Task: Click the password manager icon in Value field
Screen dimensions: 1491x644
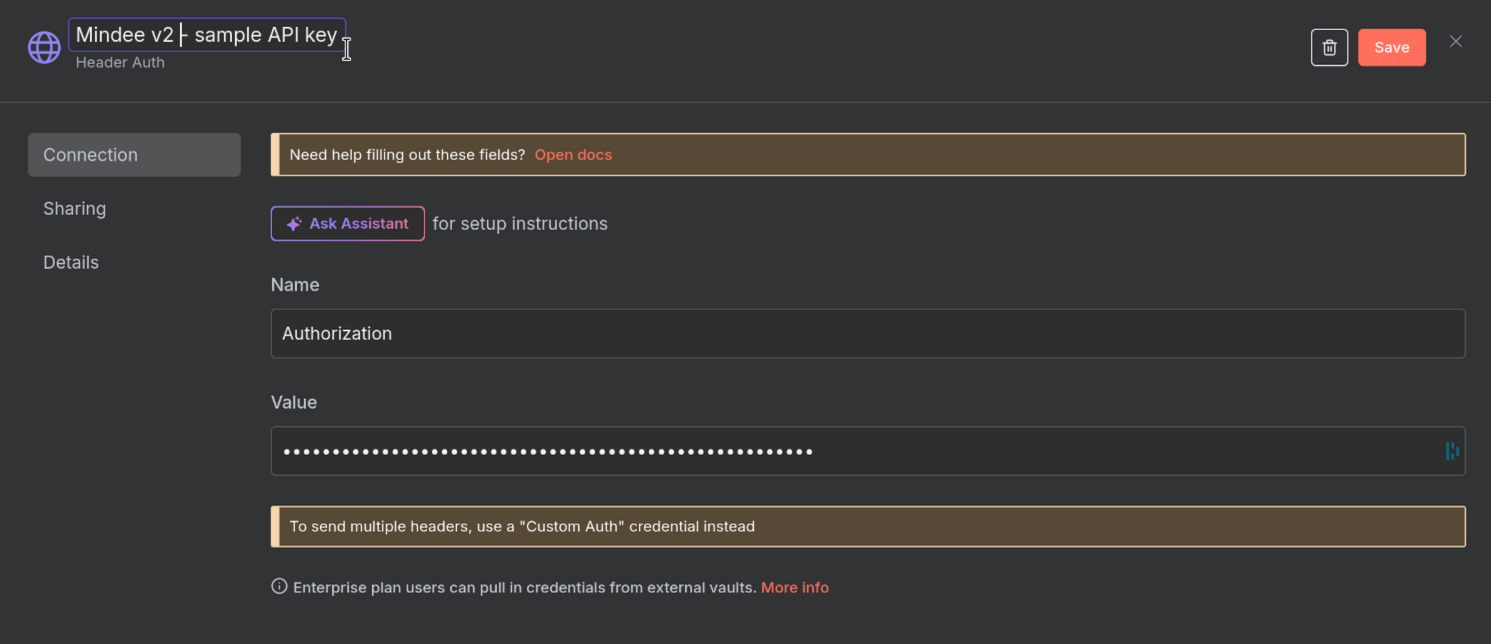Action: 1451,451
